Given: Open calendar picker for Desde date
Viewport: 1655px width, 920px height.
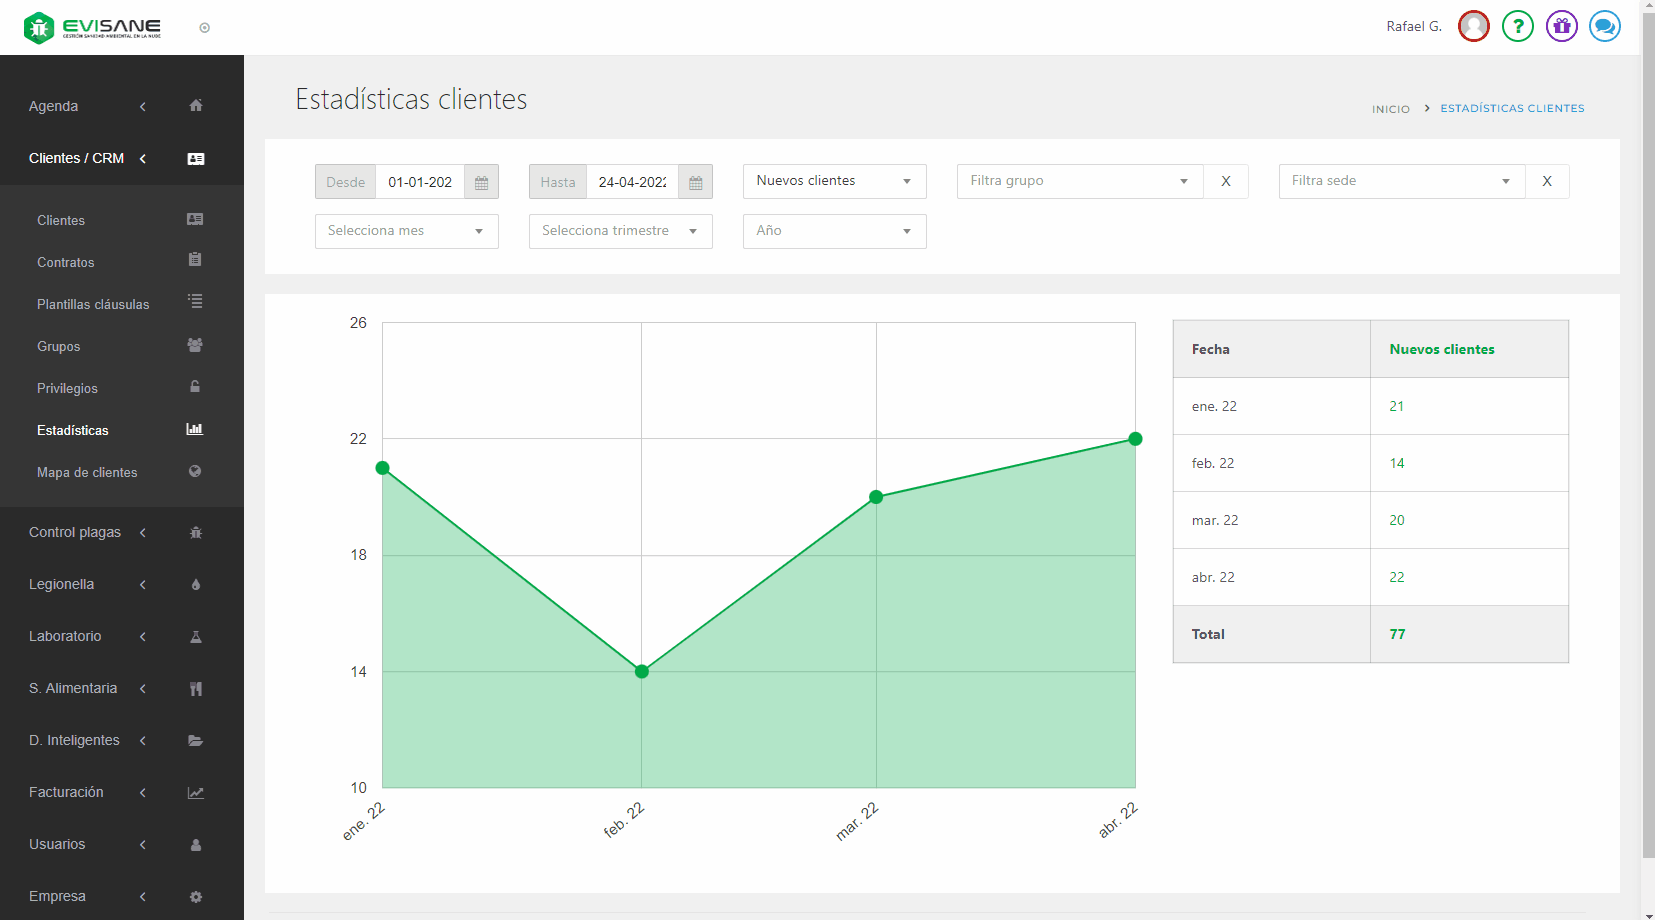Looking at the screenshot, I should pos(481,182).
